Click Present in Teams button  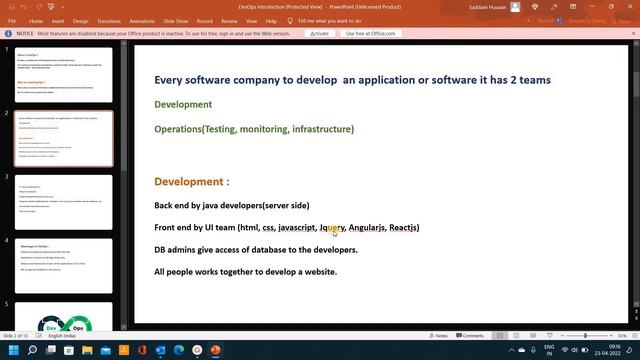coord(587,21)
